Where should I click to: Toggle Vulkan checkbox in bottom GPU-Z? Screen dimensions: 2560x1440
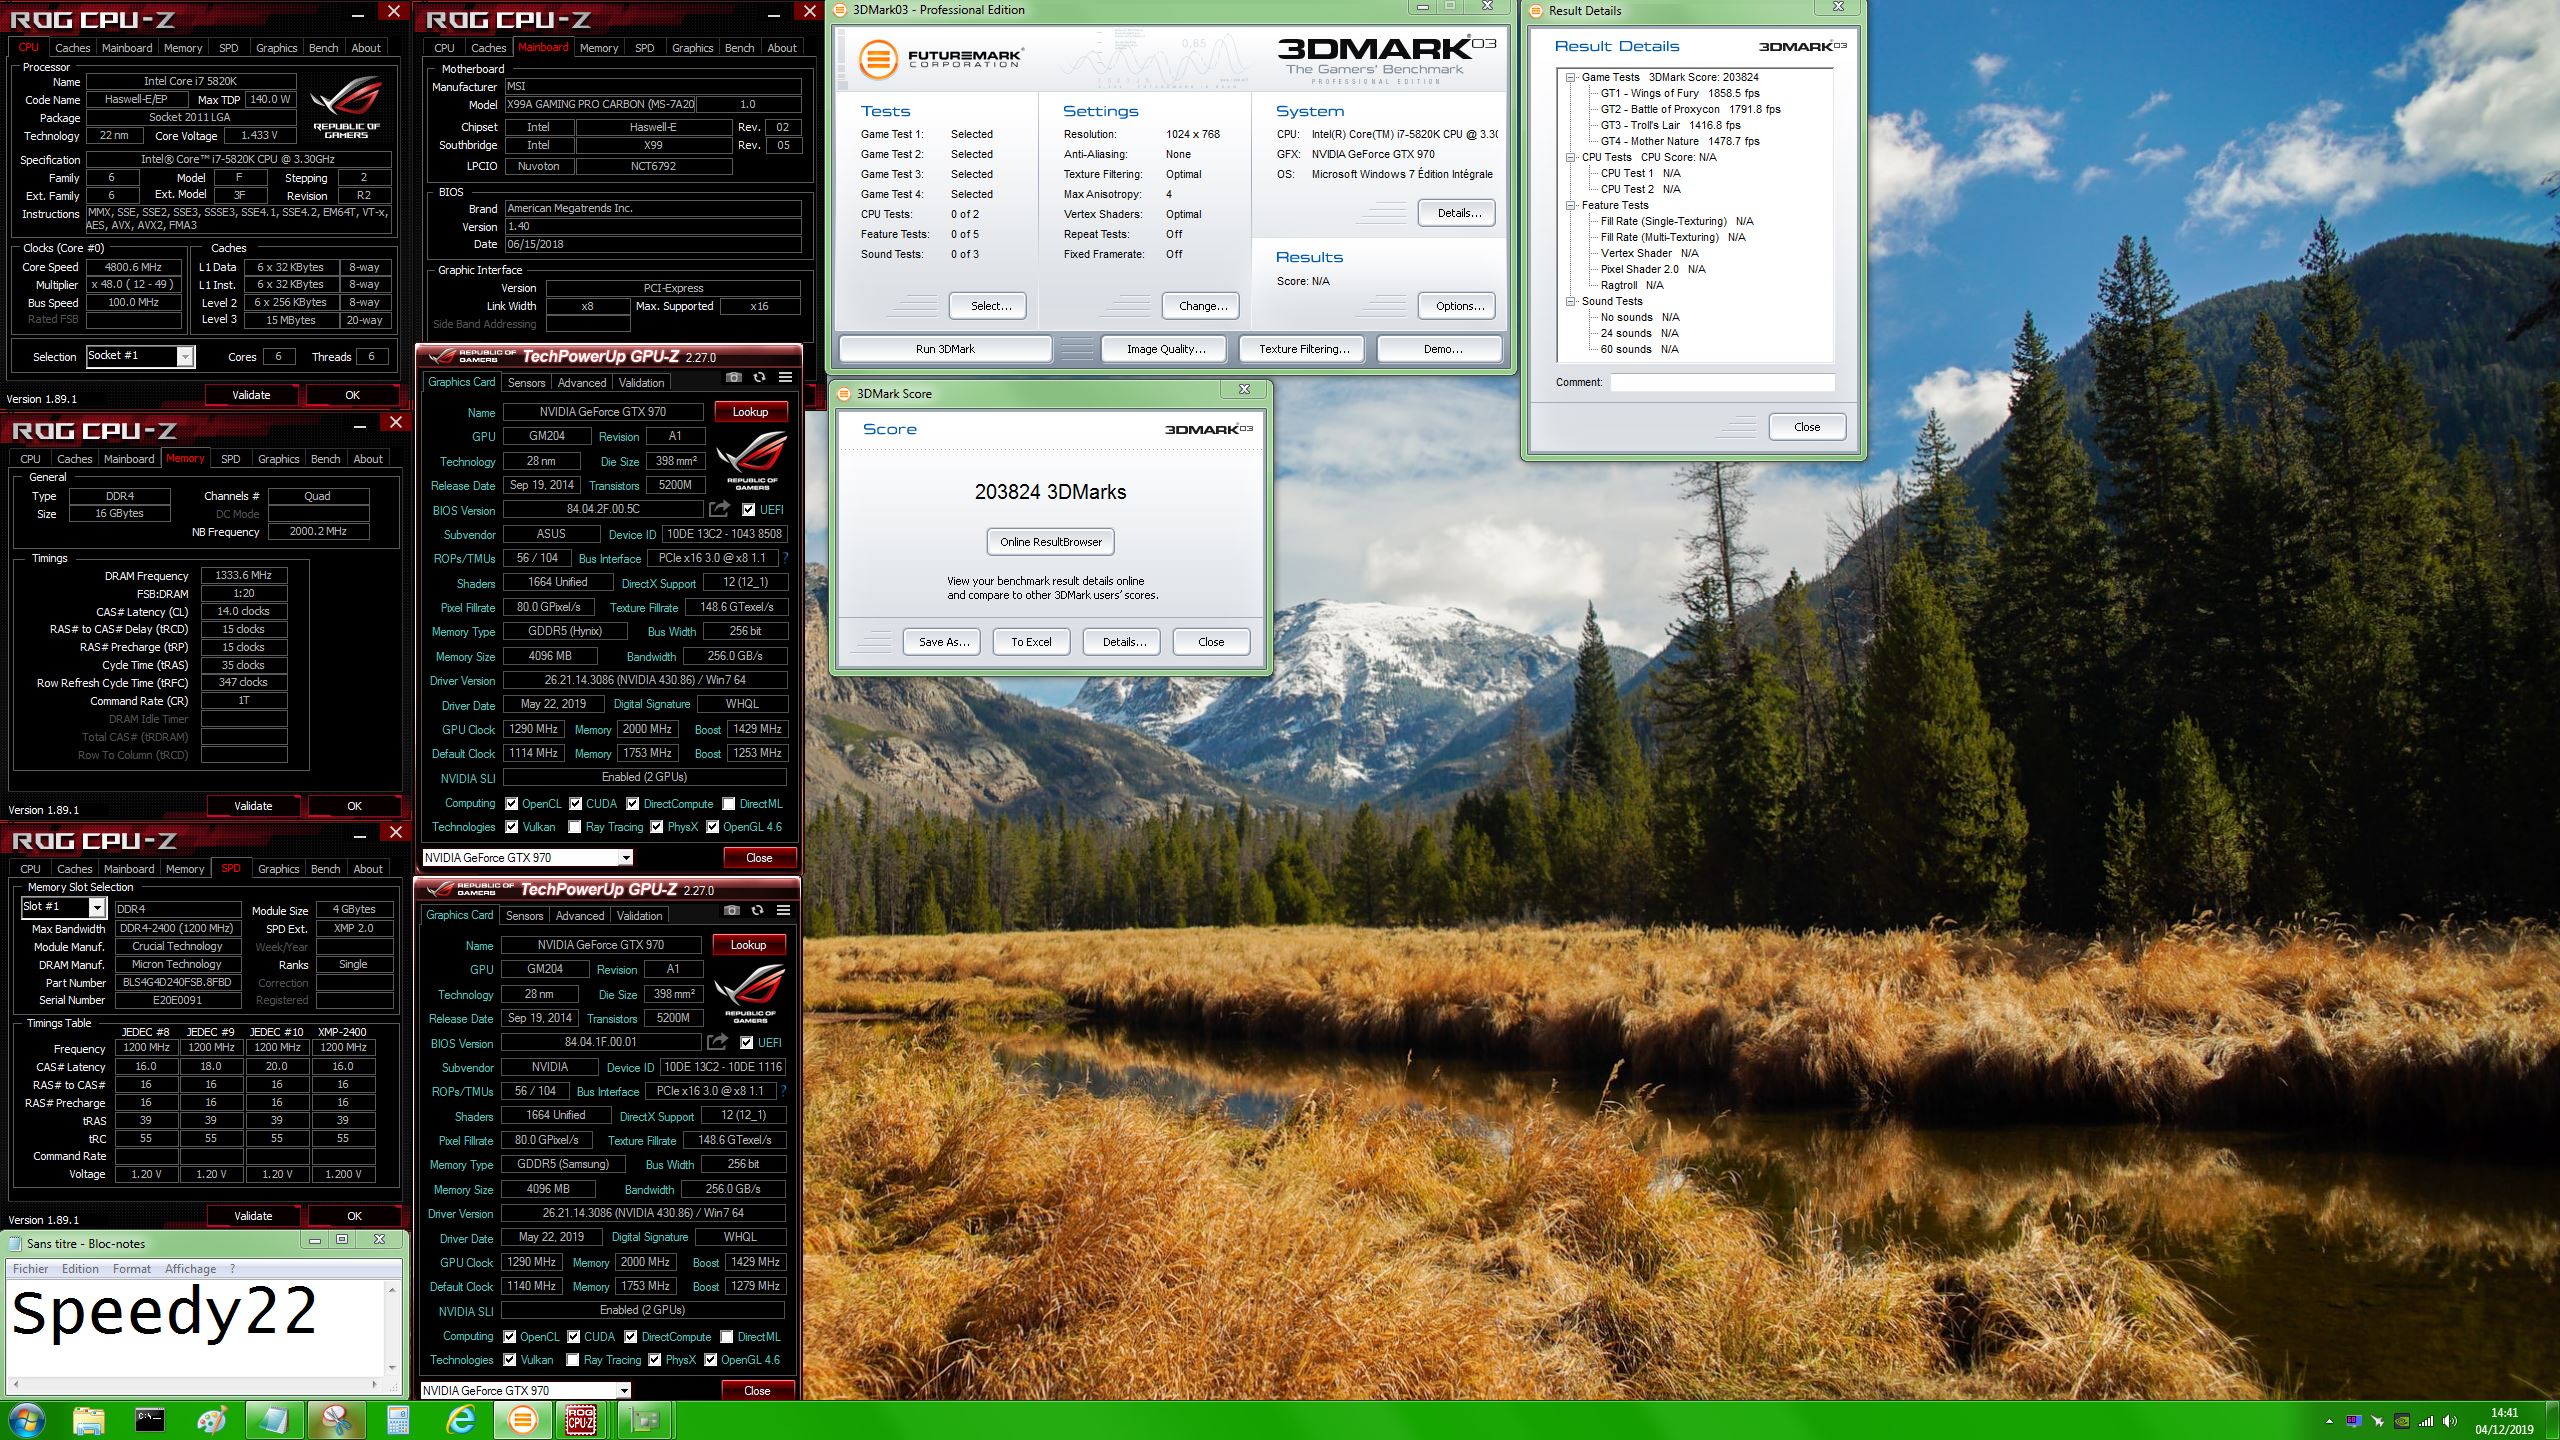point(510,1360)
